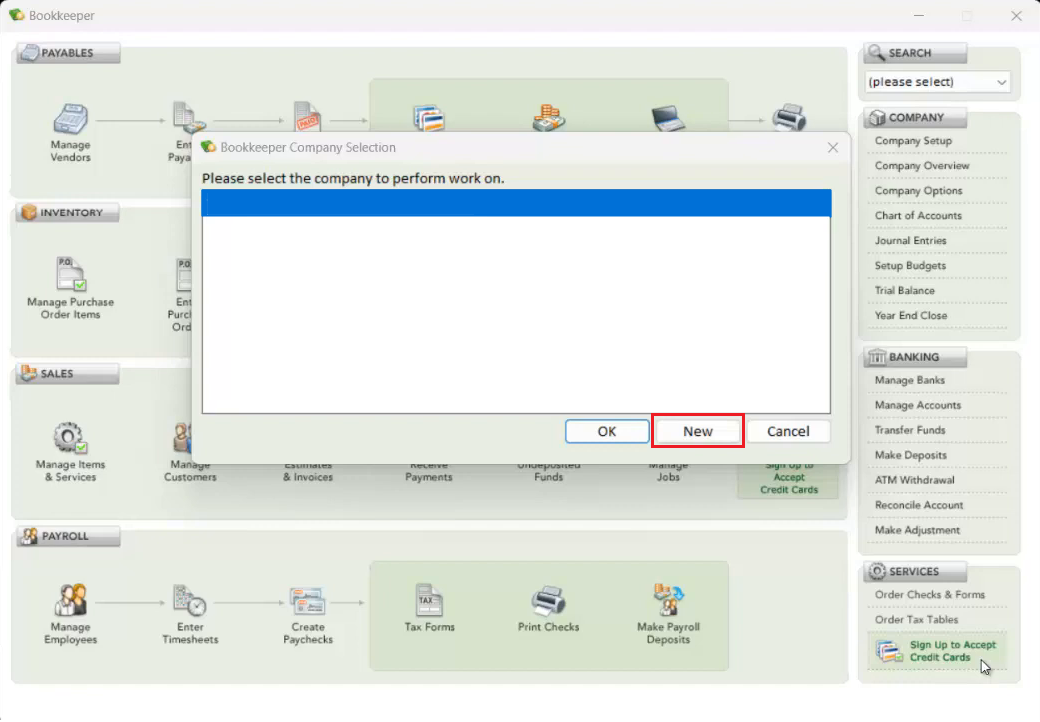Image resolution: width=1040 pixels, height=722 pixels.
Task: Click the Payables laptop icon
Action: pyautogui.click(x=668, y=118)
